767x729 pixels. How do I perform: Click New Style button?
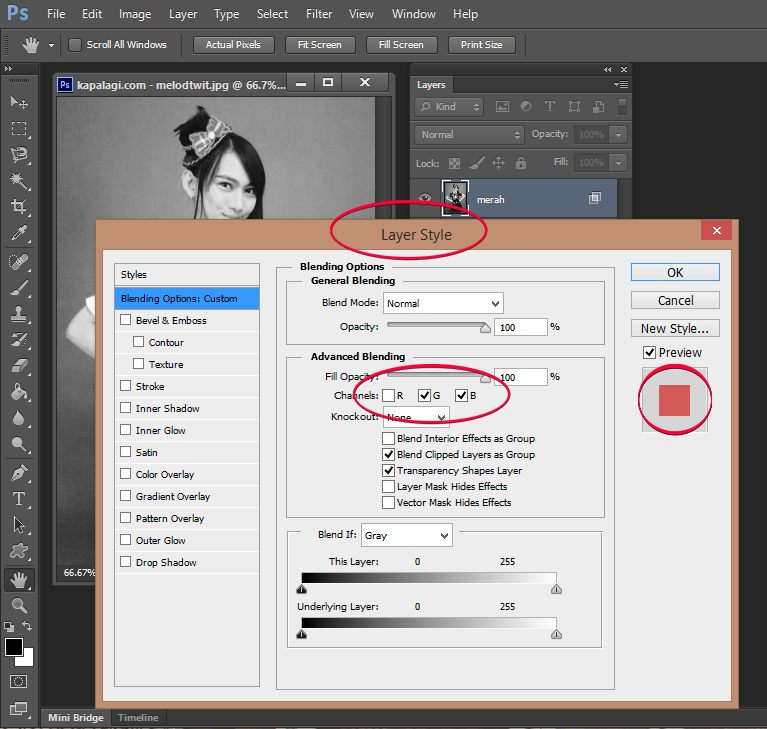[x=675, y=328]
